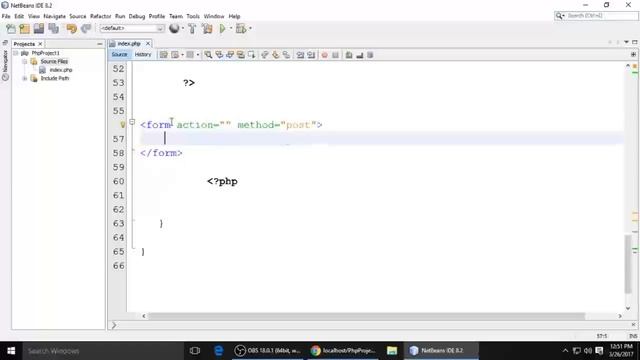This screenshot has height=360, width=640.
Task: Click the Uncomment icon in editor toolbar
Action: coord(360,55)
